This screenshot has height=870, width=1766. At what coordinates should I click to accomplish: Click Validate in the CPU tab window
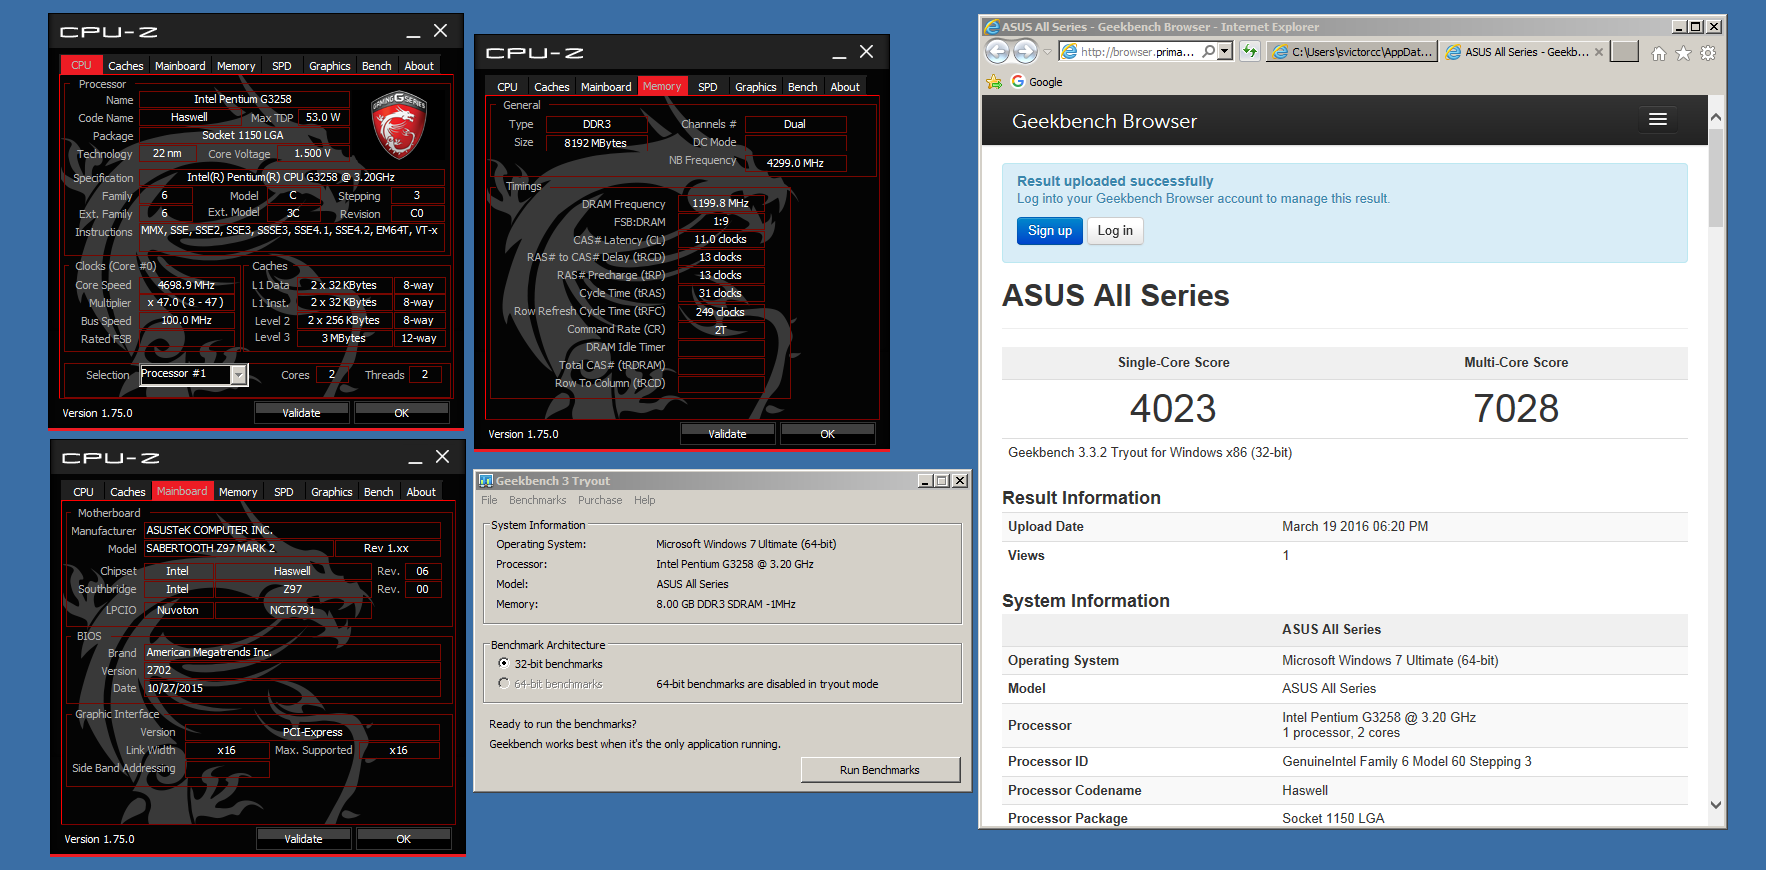(x=302, y=413)
